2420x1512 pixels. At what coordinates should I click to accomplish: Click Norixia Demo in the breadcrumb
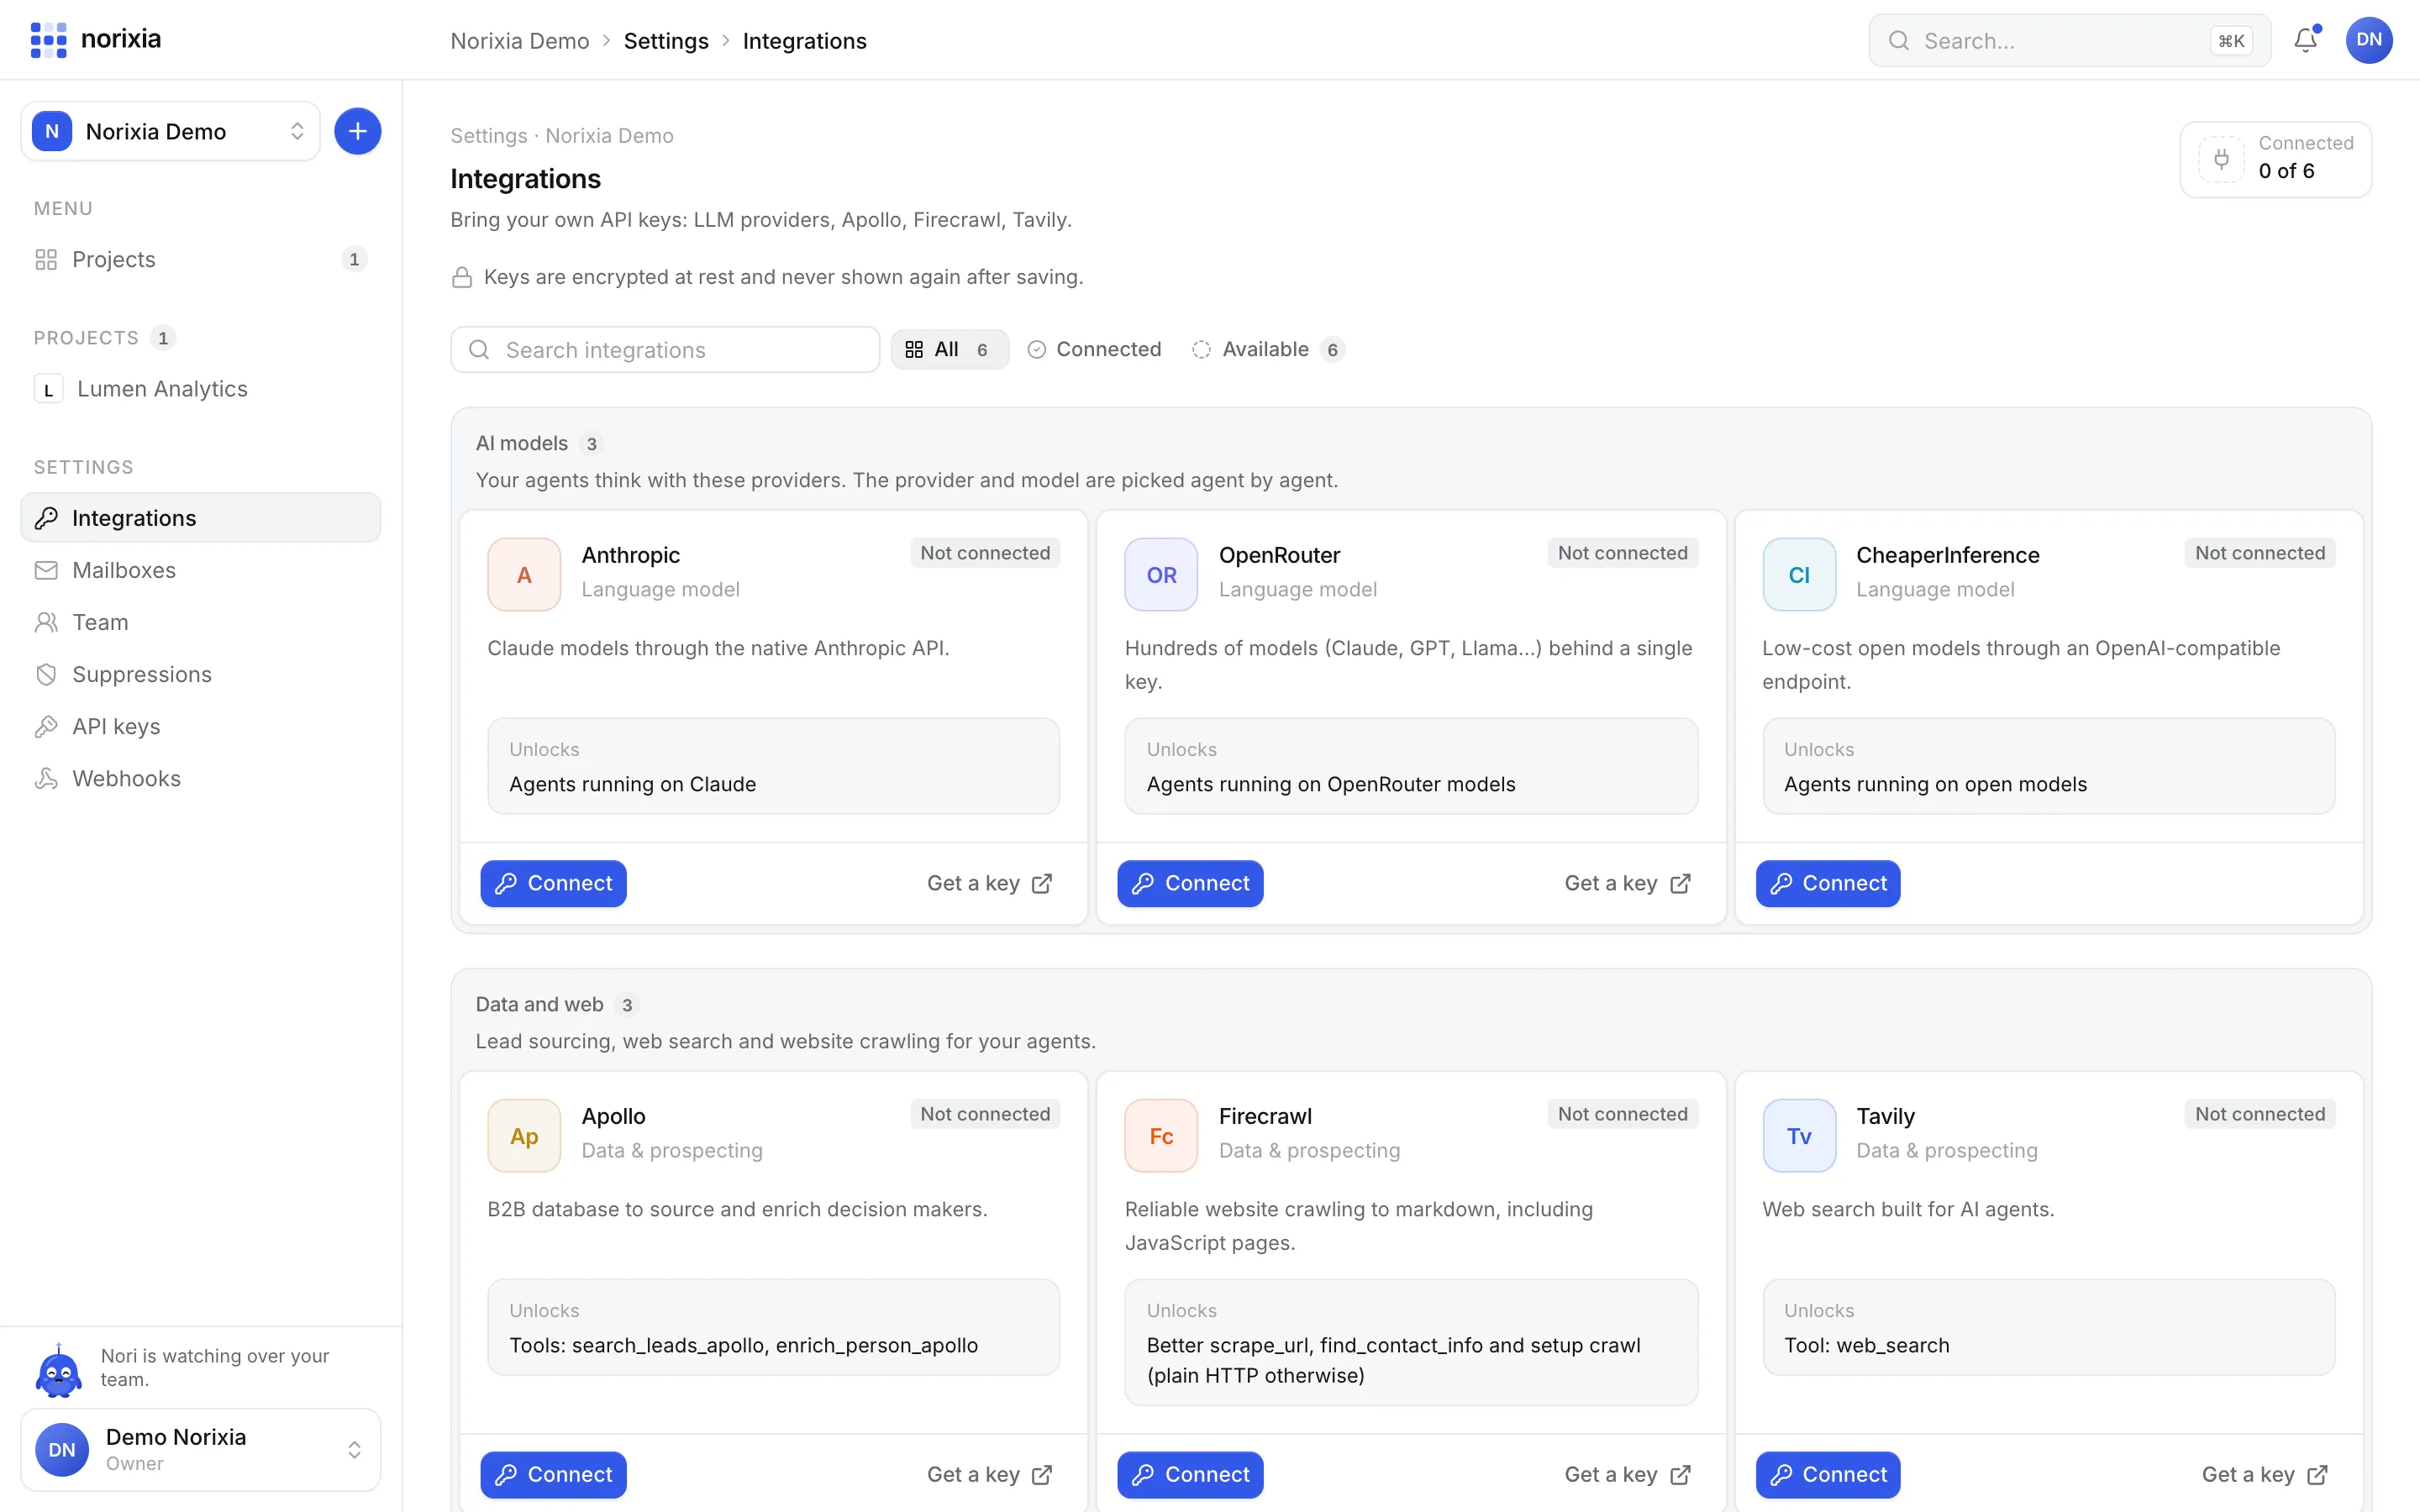519,41
